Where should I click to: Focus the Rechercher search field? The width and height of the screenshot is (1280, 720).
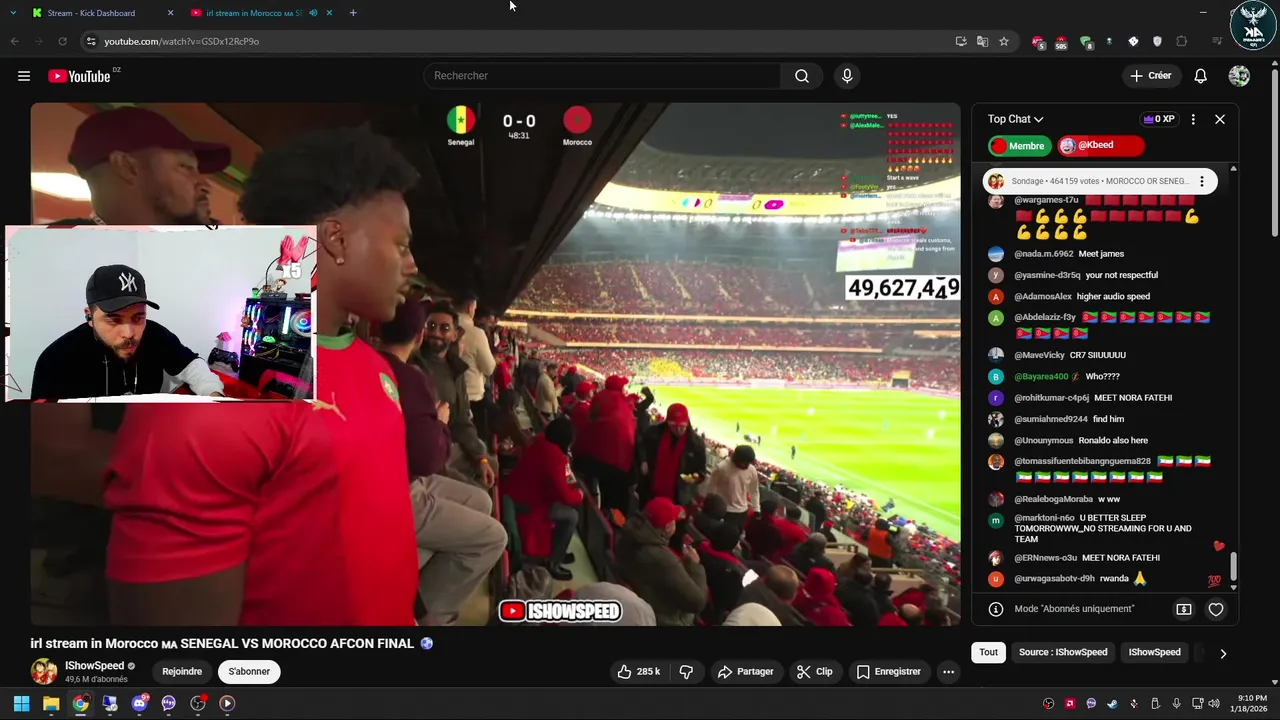tap(602, 76)
